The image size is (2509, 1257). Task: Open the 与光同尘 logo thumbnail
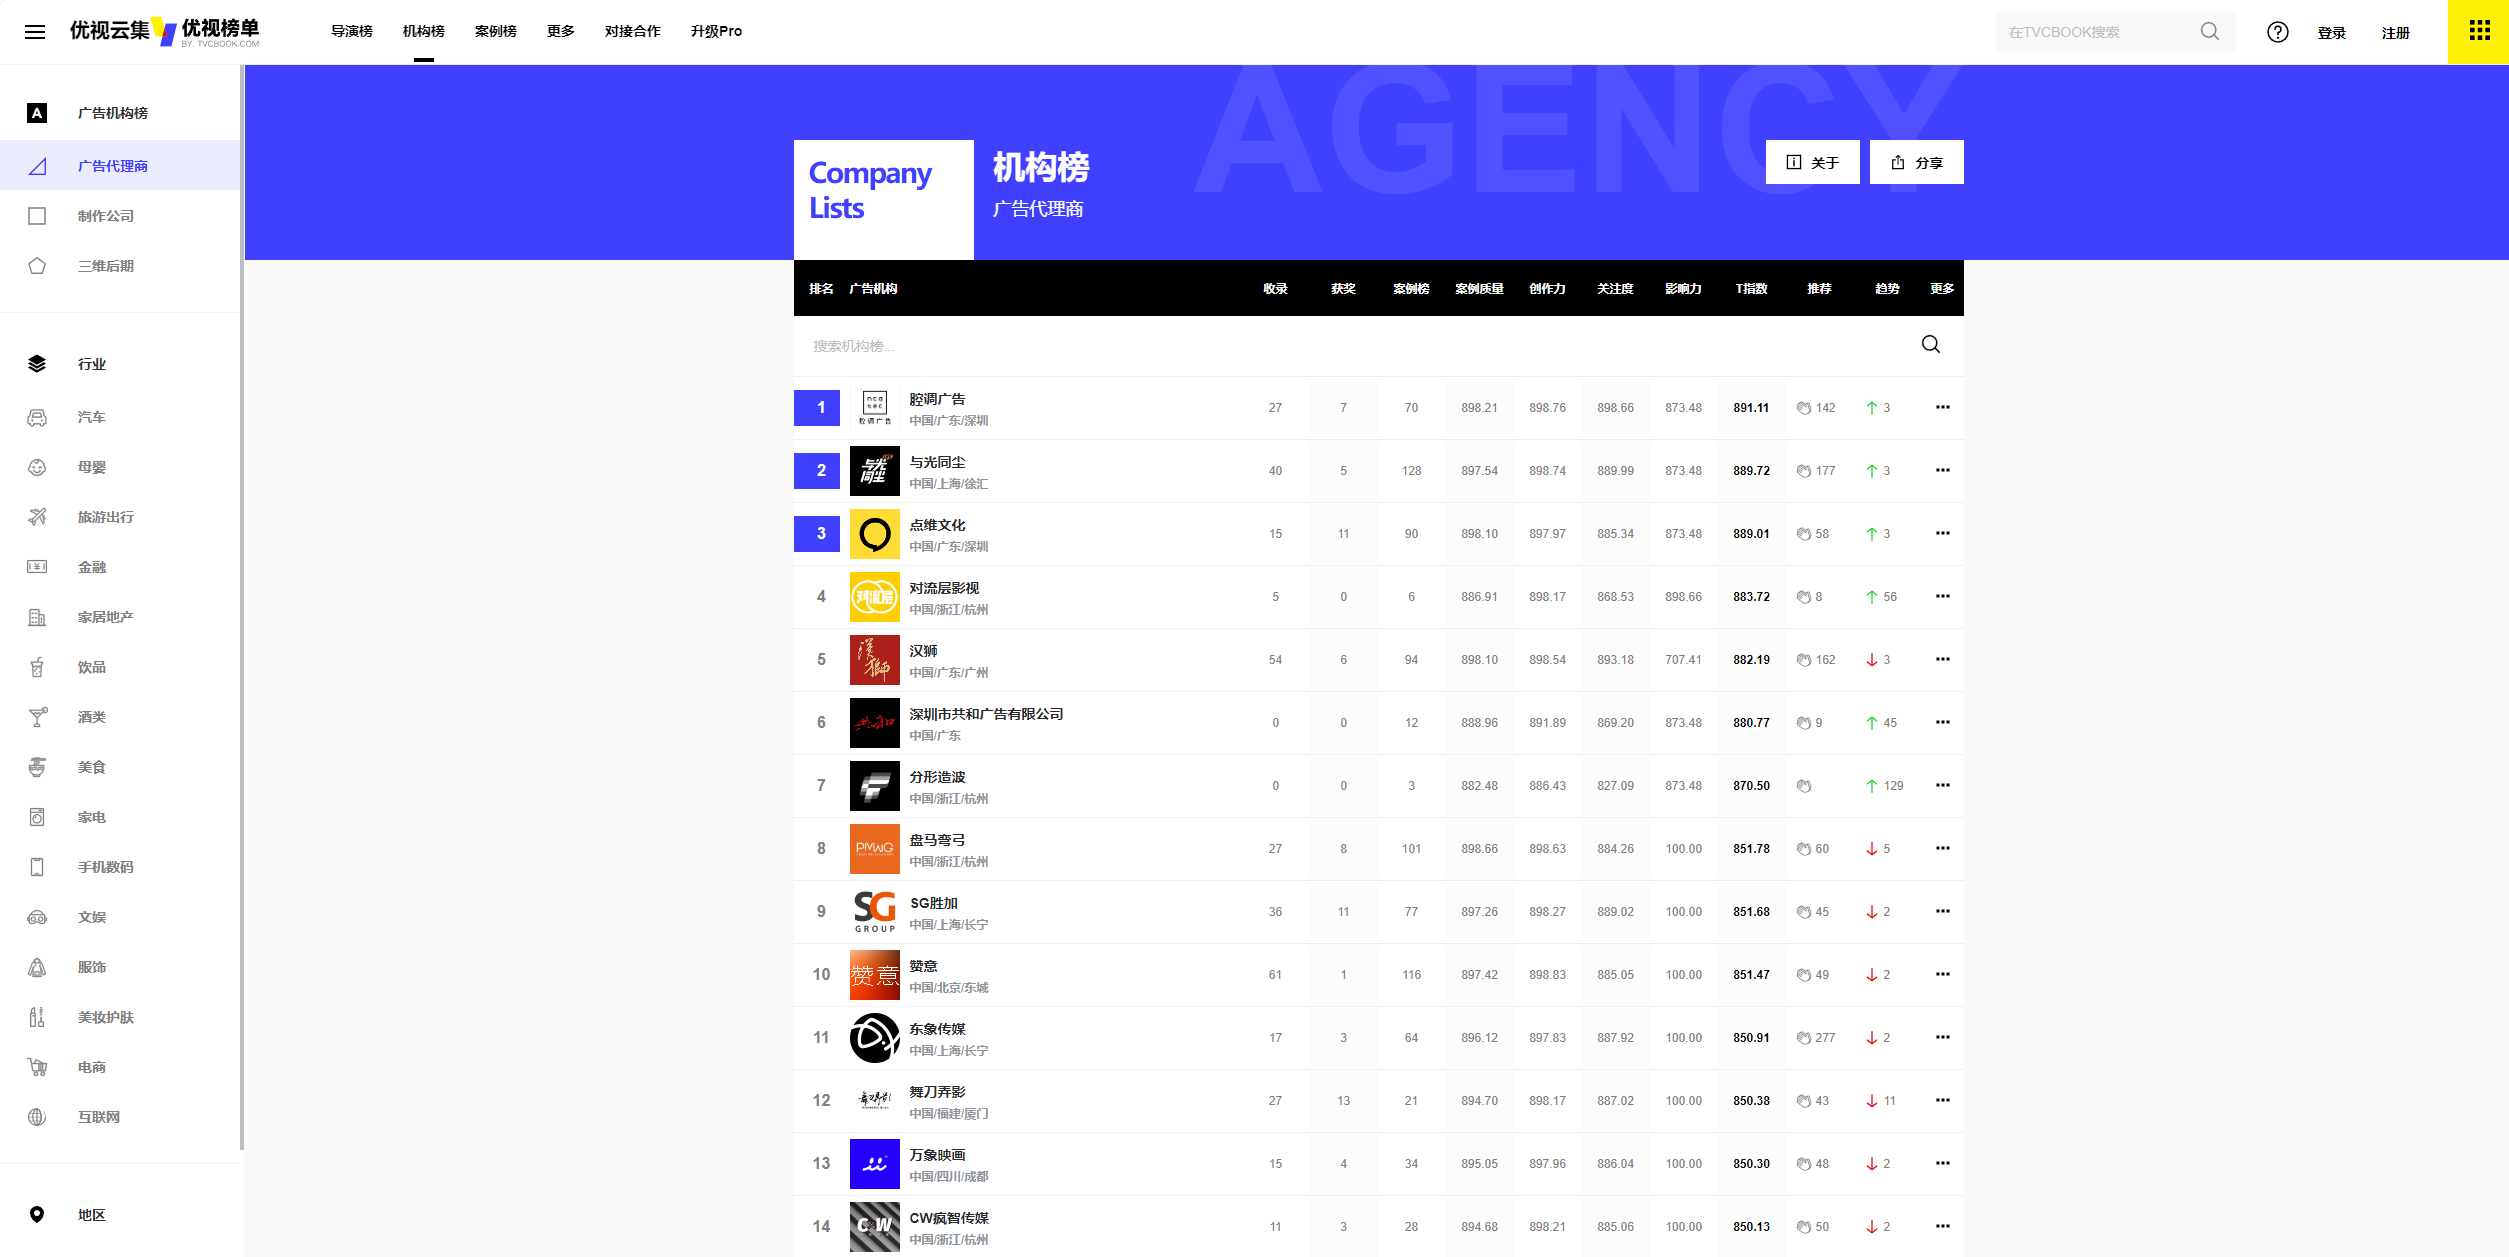coord(874,471)
